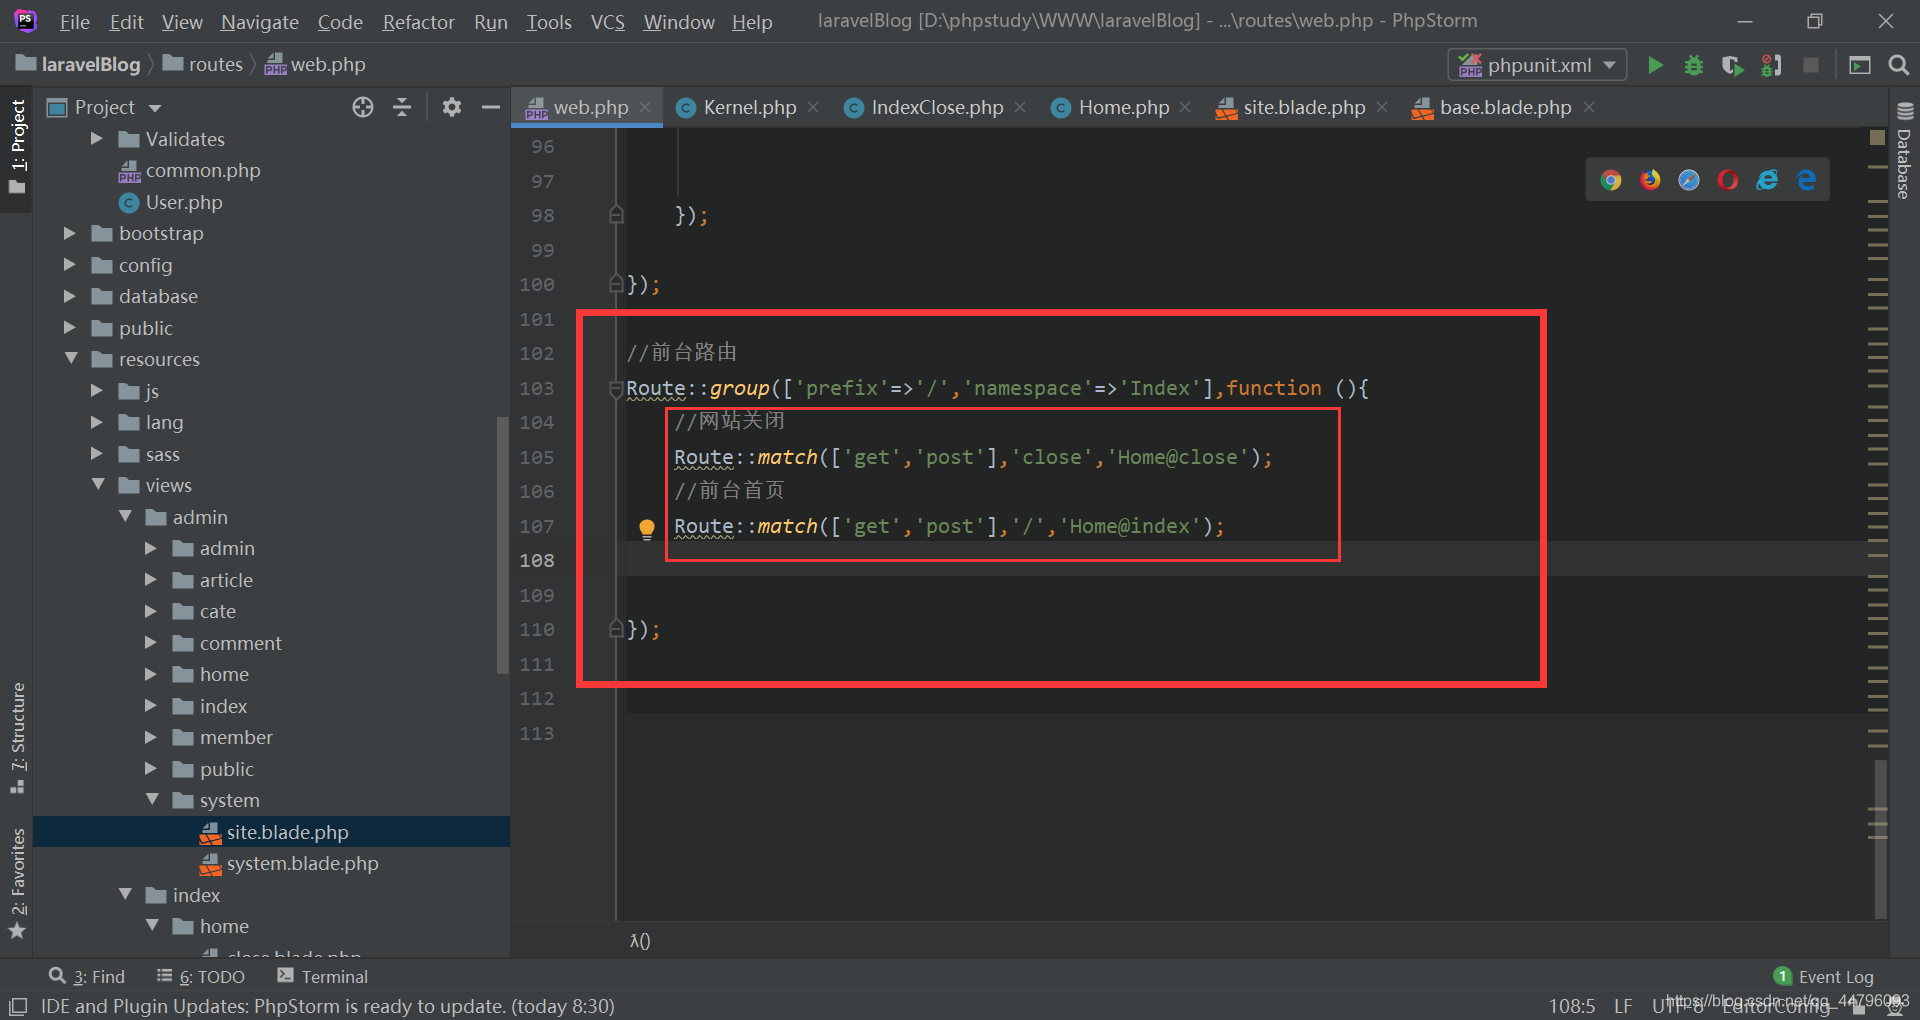Screen dimensions: 1920x1020
Task: Open the Refactor menu
Action: pyautogui.click(x=418, y=22)
